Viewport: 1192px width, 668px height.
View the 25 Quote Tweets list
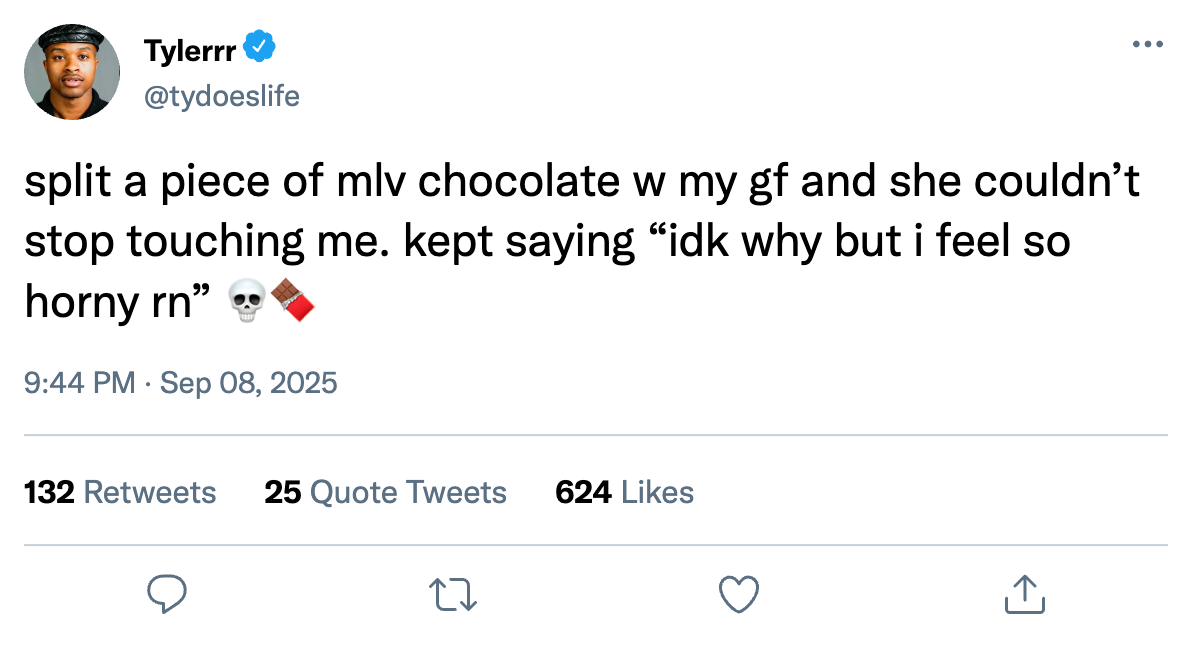pos(385,492)
